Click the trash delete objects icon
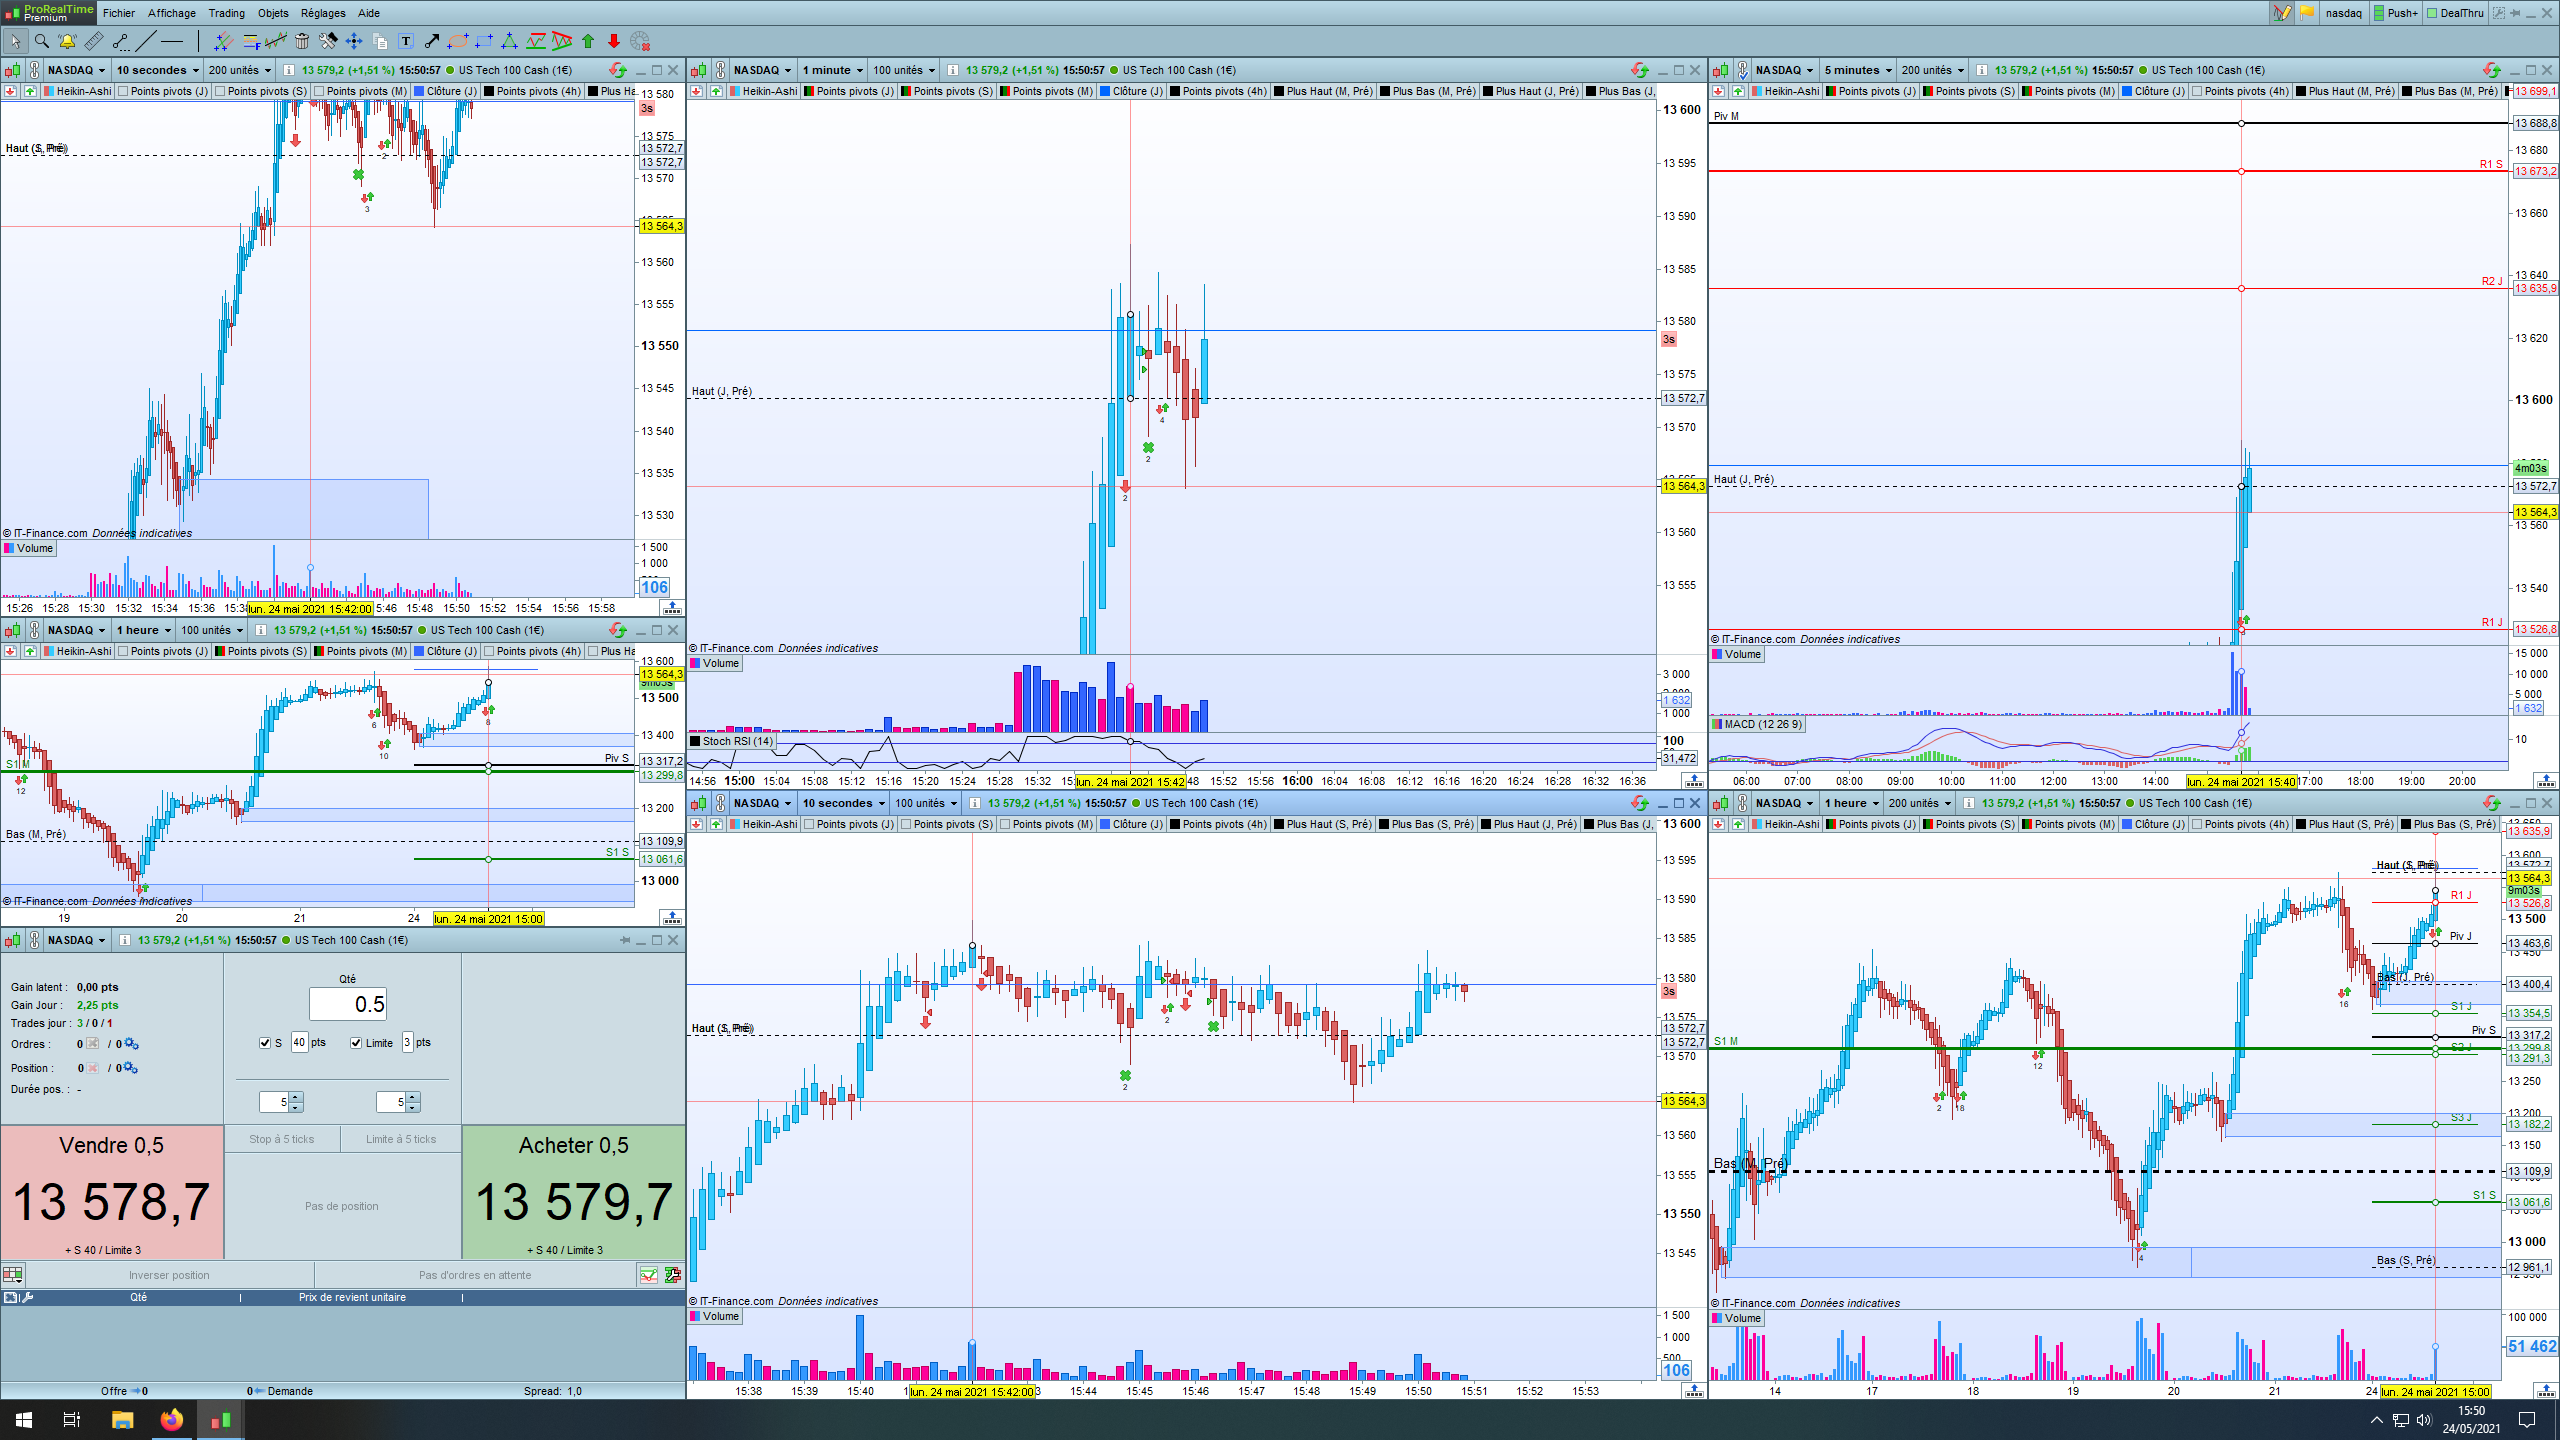Screen dimensions: 2560x1440 click(x=302, y=41)
